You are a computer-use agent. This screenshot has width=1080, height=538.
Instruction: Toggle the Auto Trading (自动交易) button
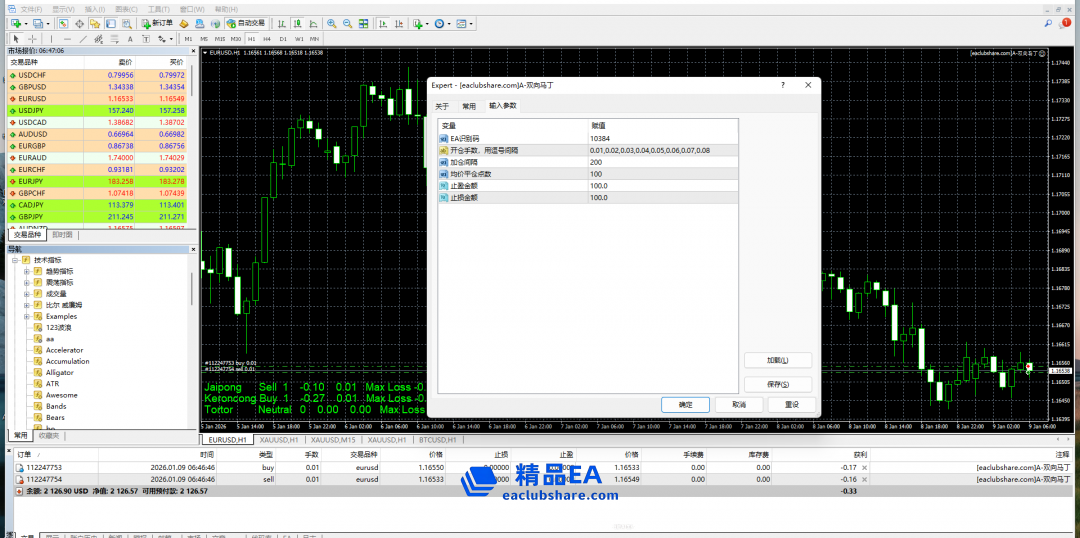point(245,23)
